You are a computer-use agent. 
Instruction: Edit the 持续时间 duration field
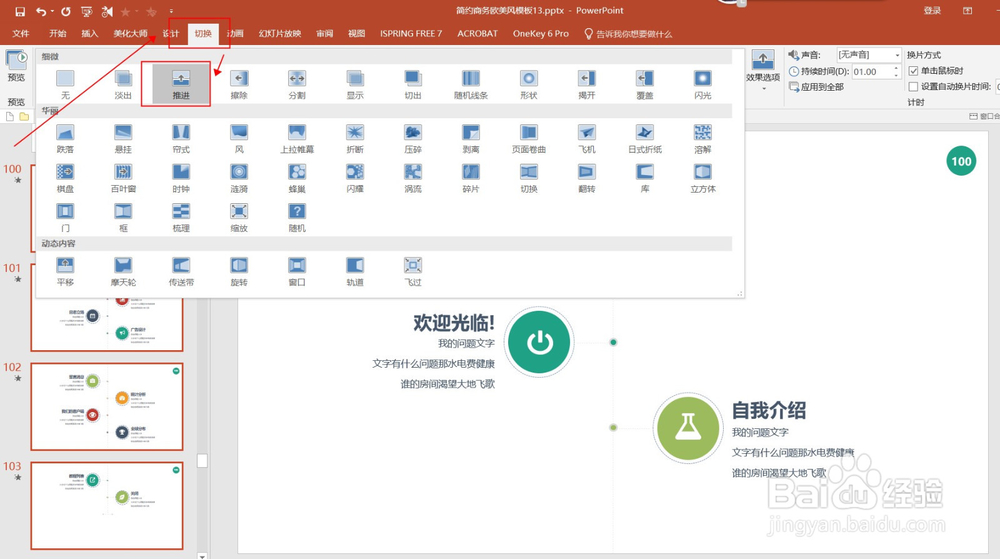click(872, 71)
